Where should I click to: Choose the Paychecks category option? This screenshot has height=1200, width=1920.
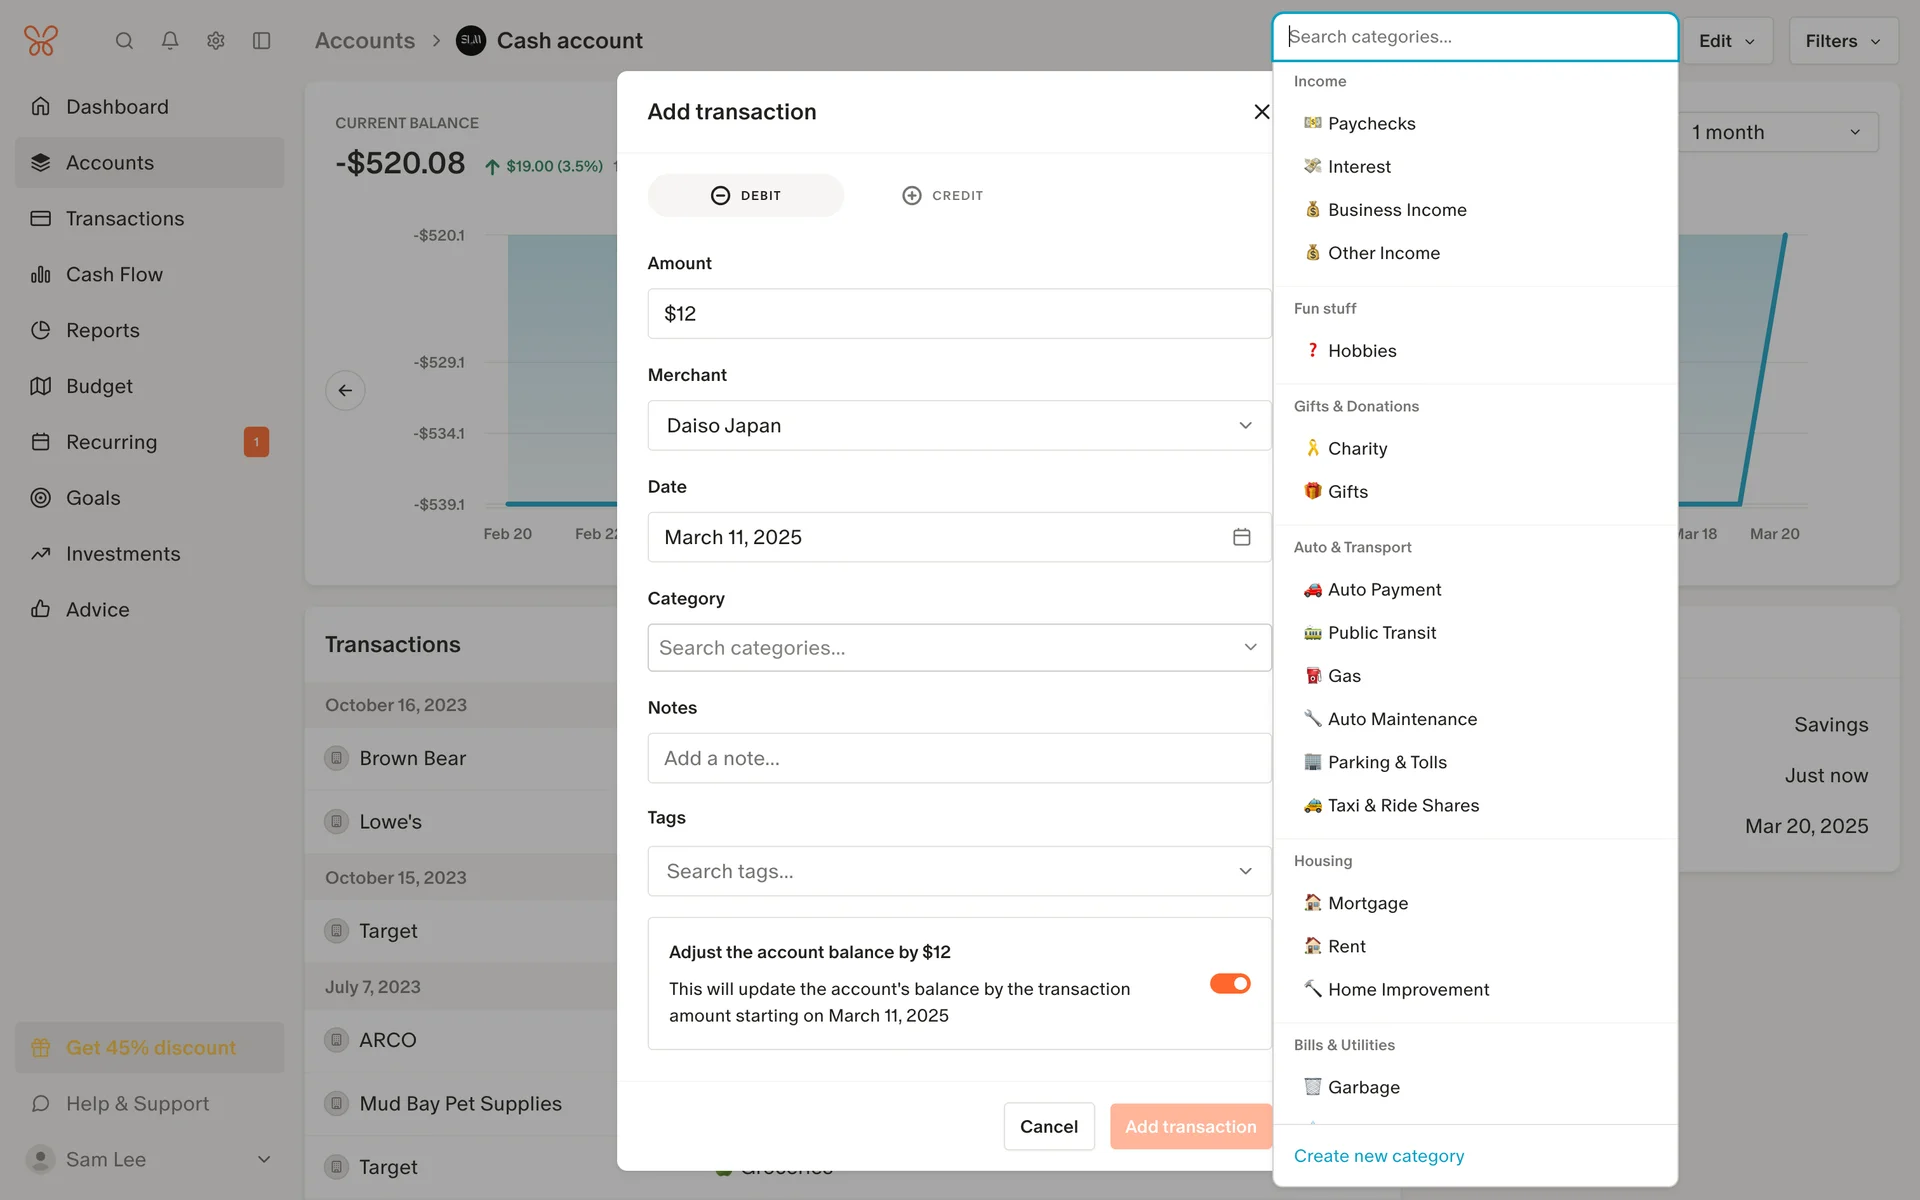(1371, 123)
